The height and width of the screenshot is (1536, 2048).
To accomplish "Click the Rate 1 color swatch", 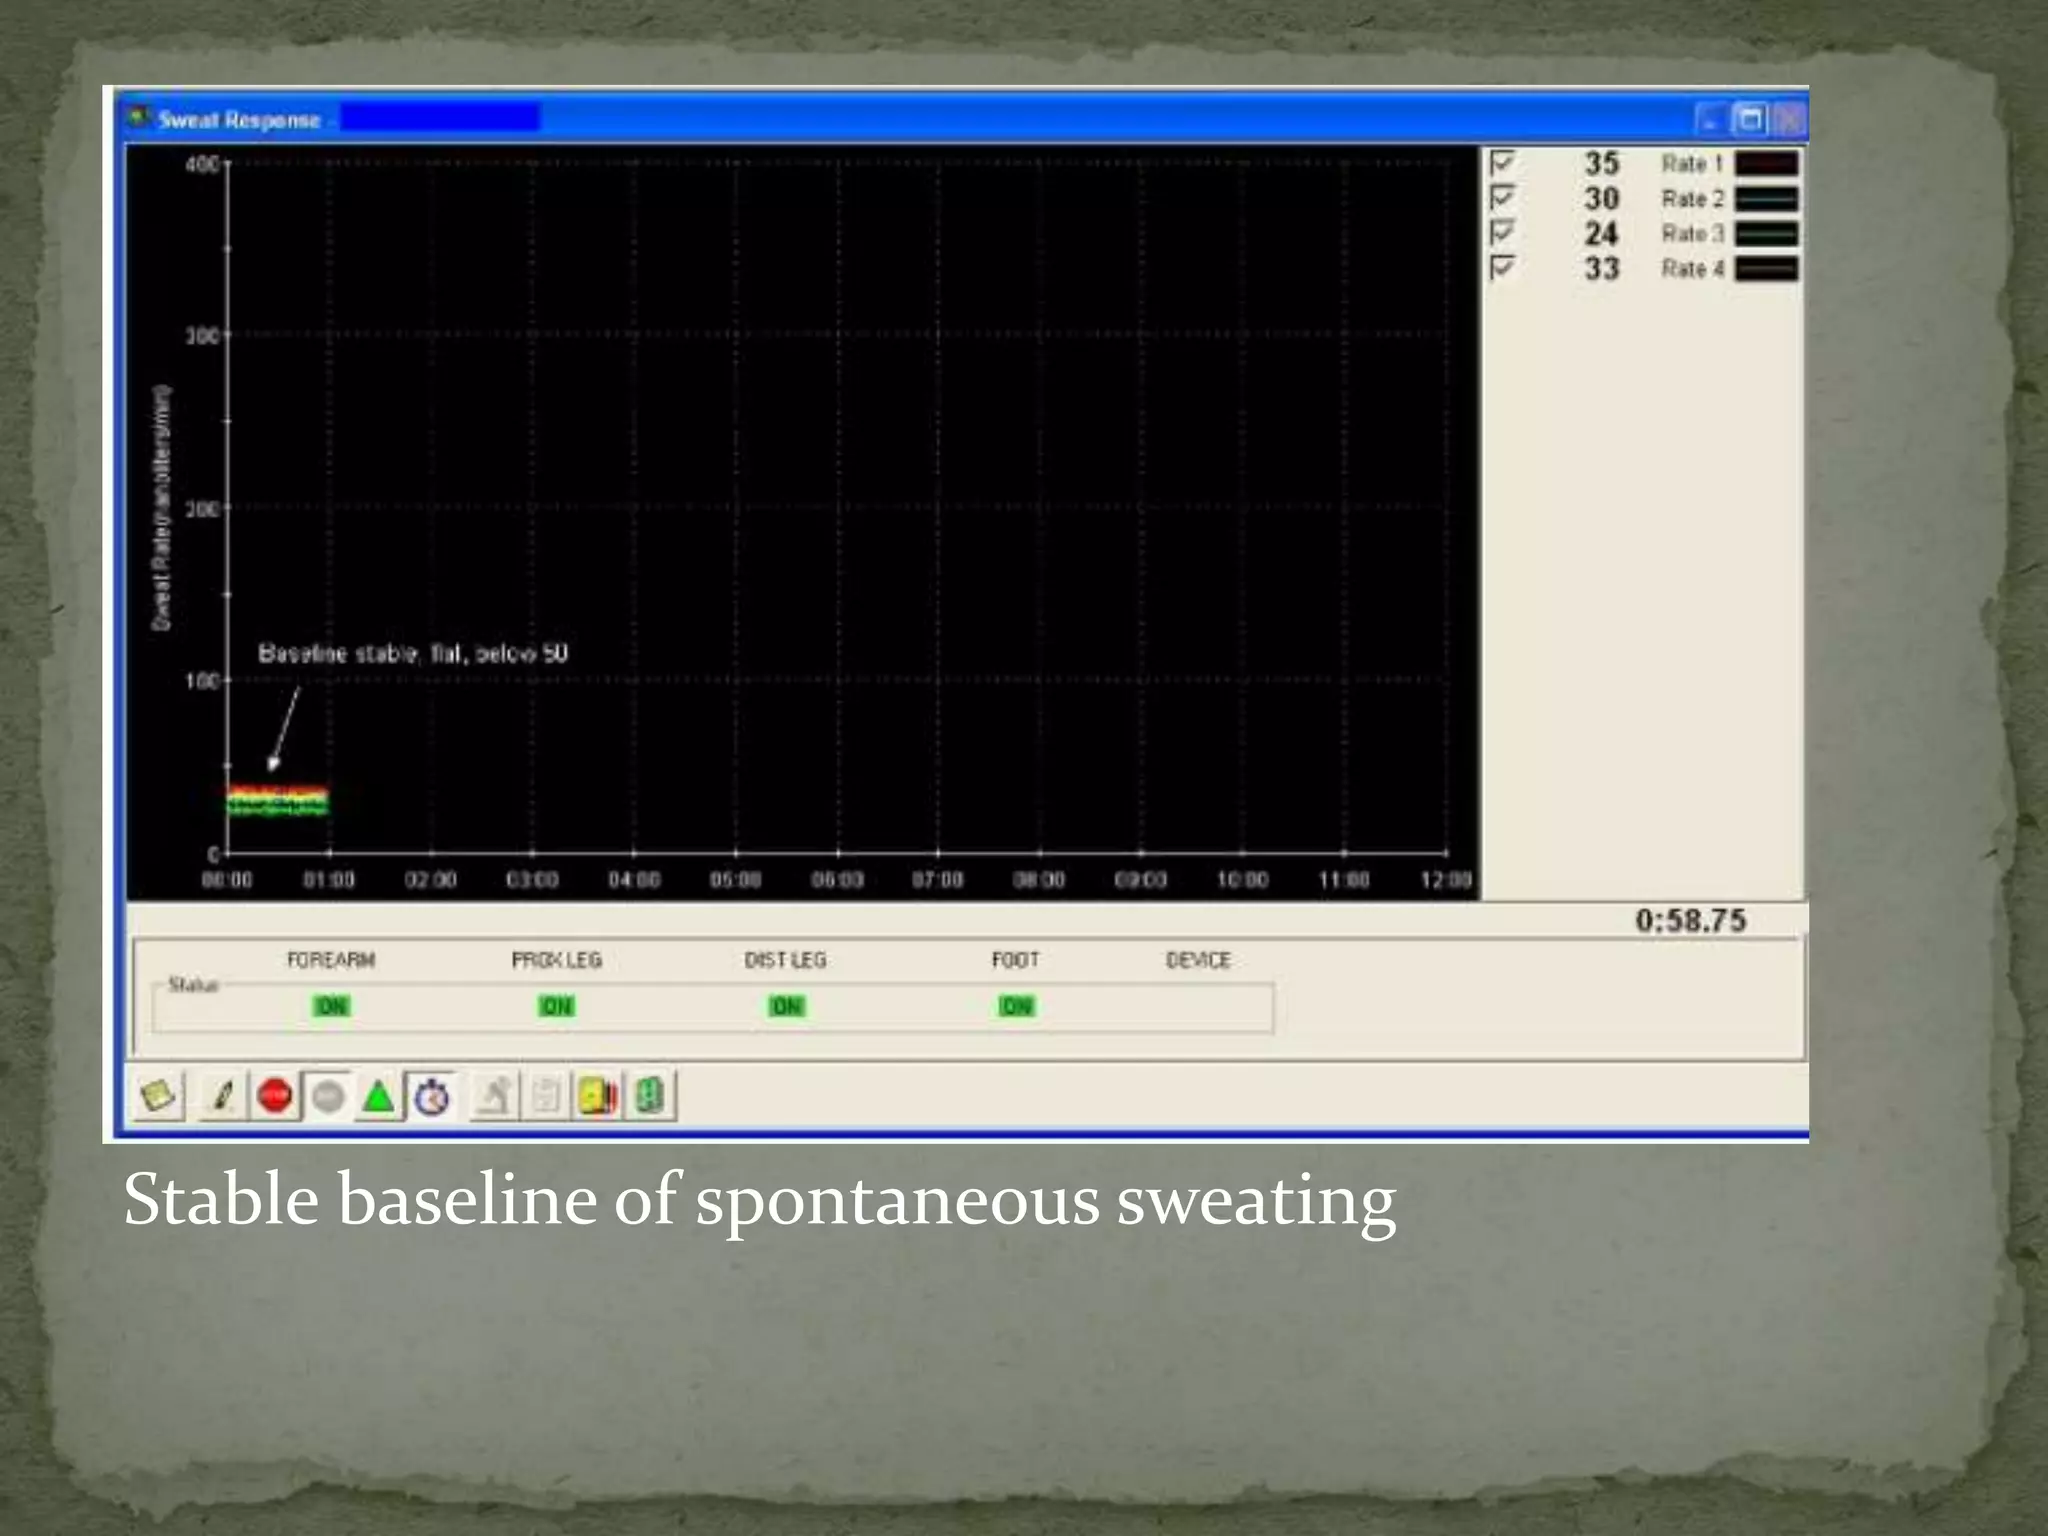I will click(x=1766, y=164).
